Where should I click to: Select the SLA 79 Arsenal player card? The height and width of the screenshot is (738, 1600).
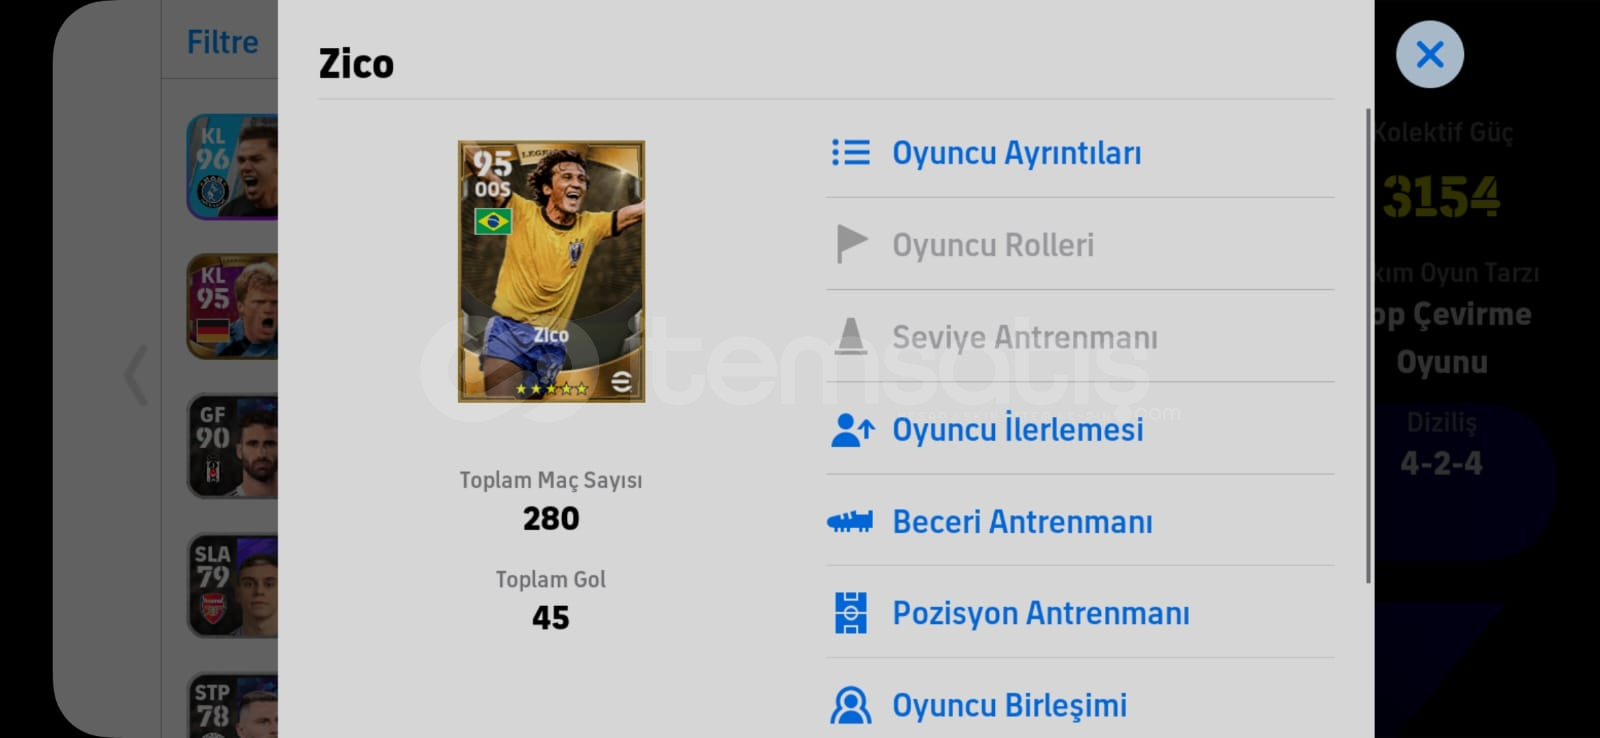click(232, 585)
